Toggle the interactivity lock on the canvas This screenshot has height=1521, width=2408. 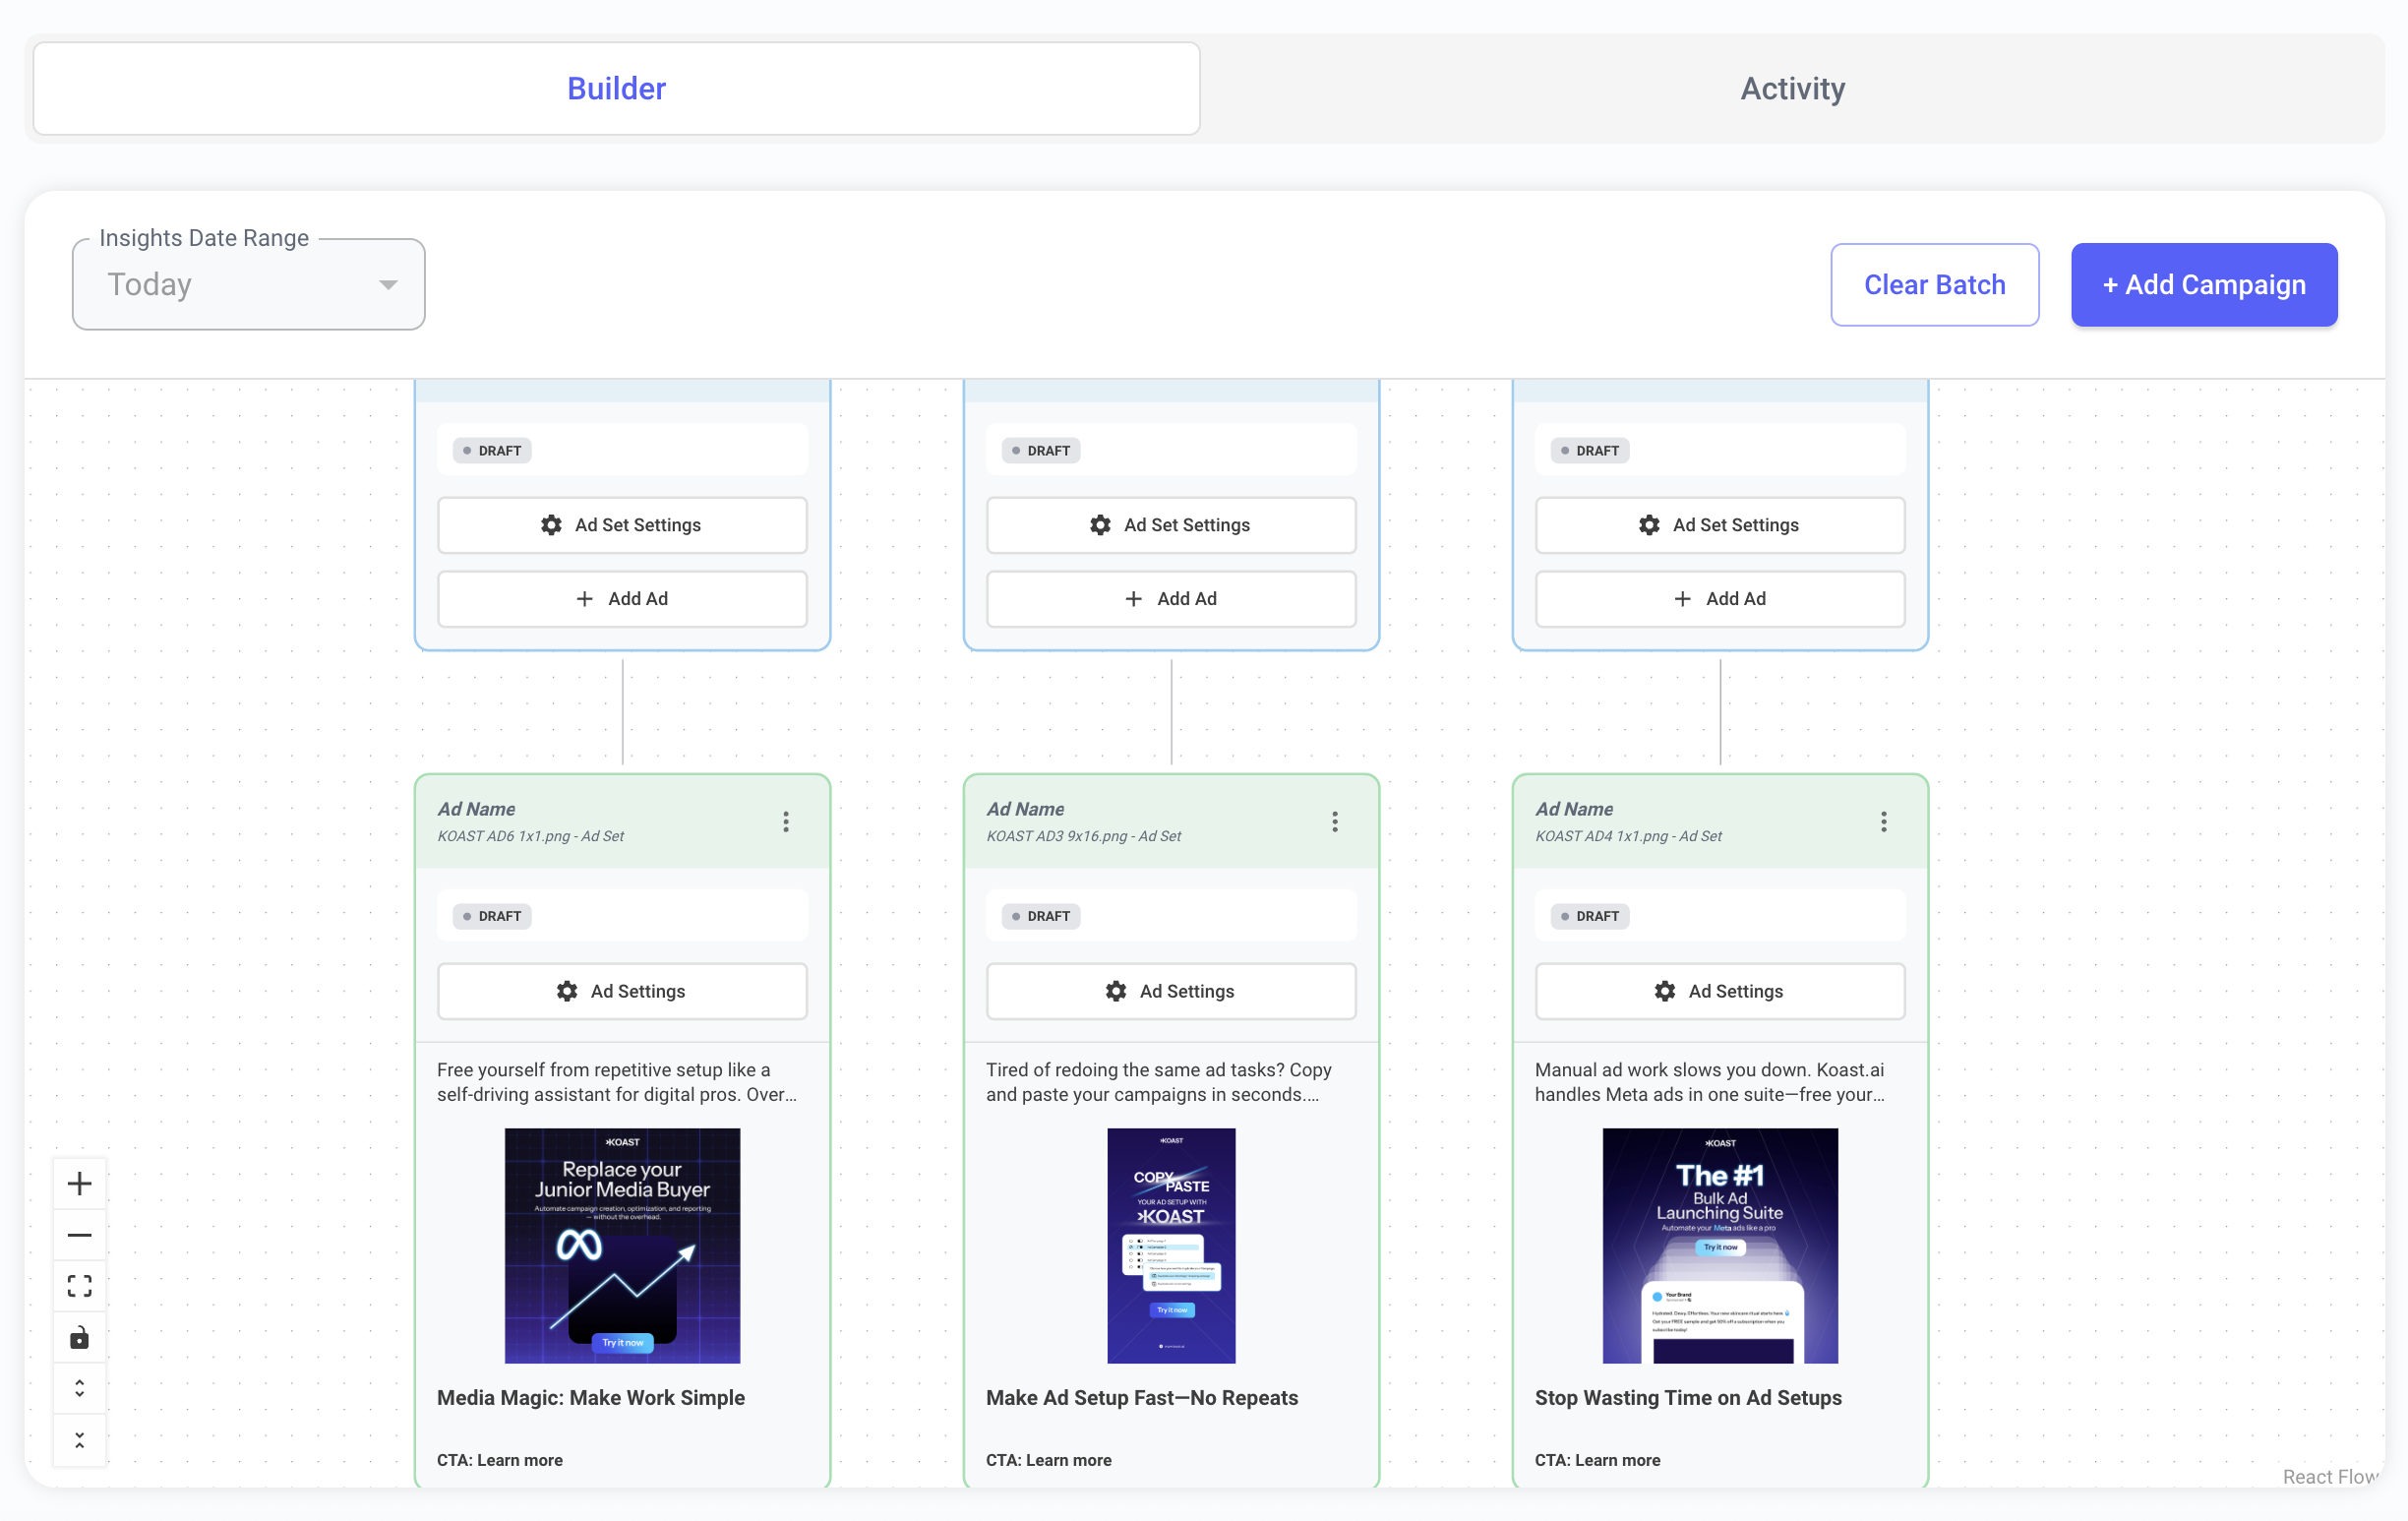tap(79, 1337)
